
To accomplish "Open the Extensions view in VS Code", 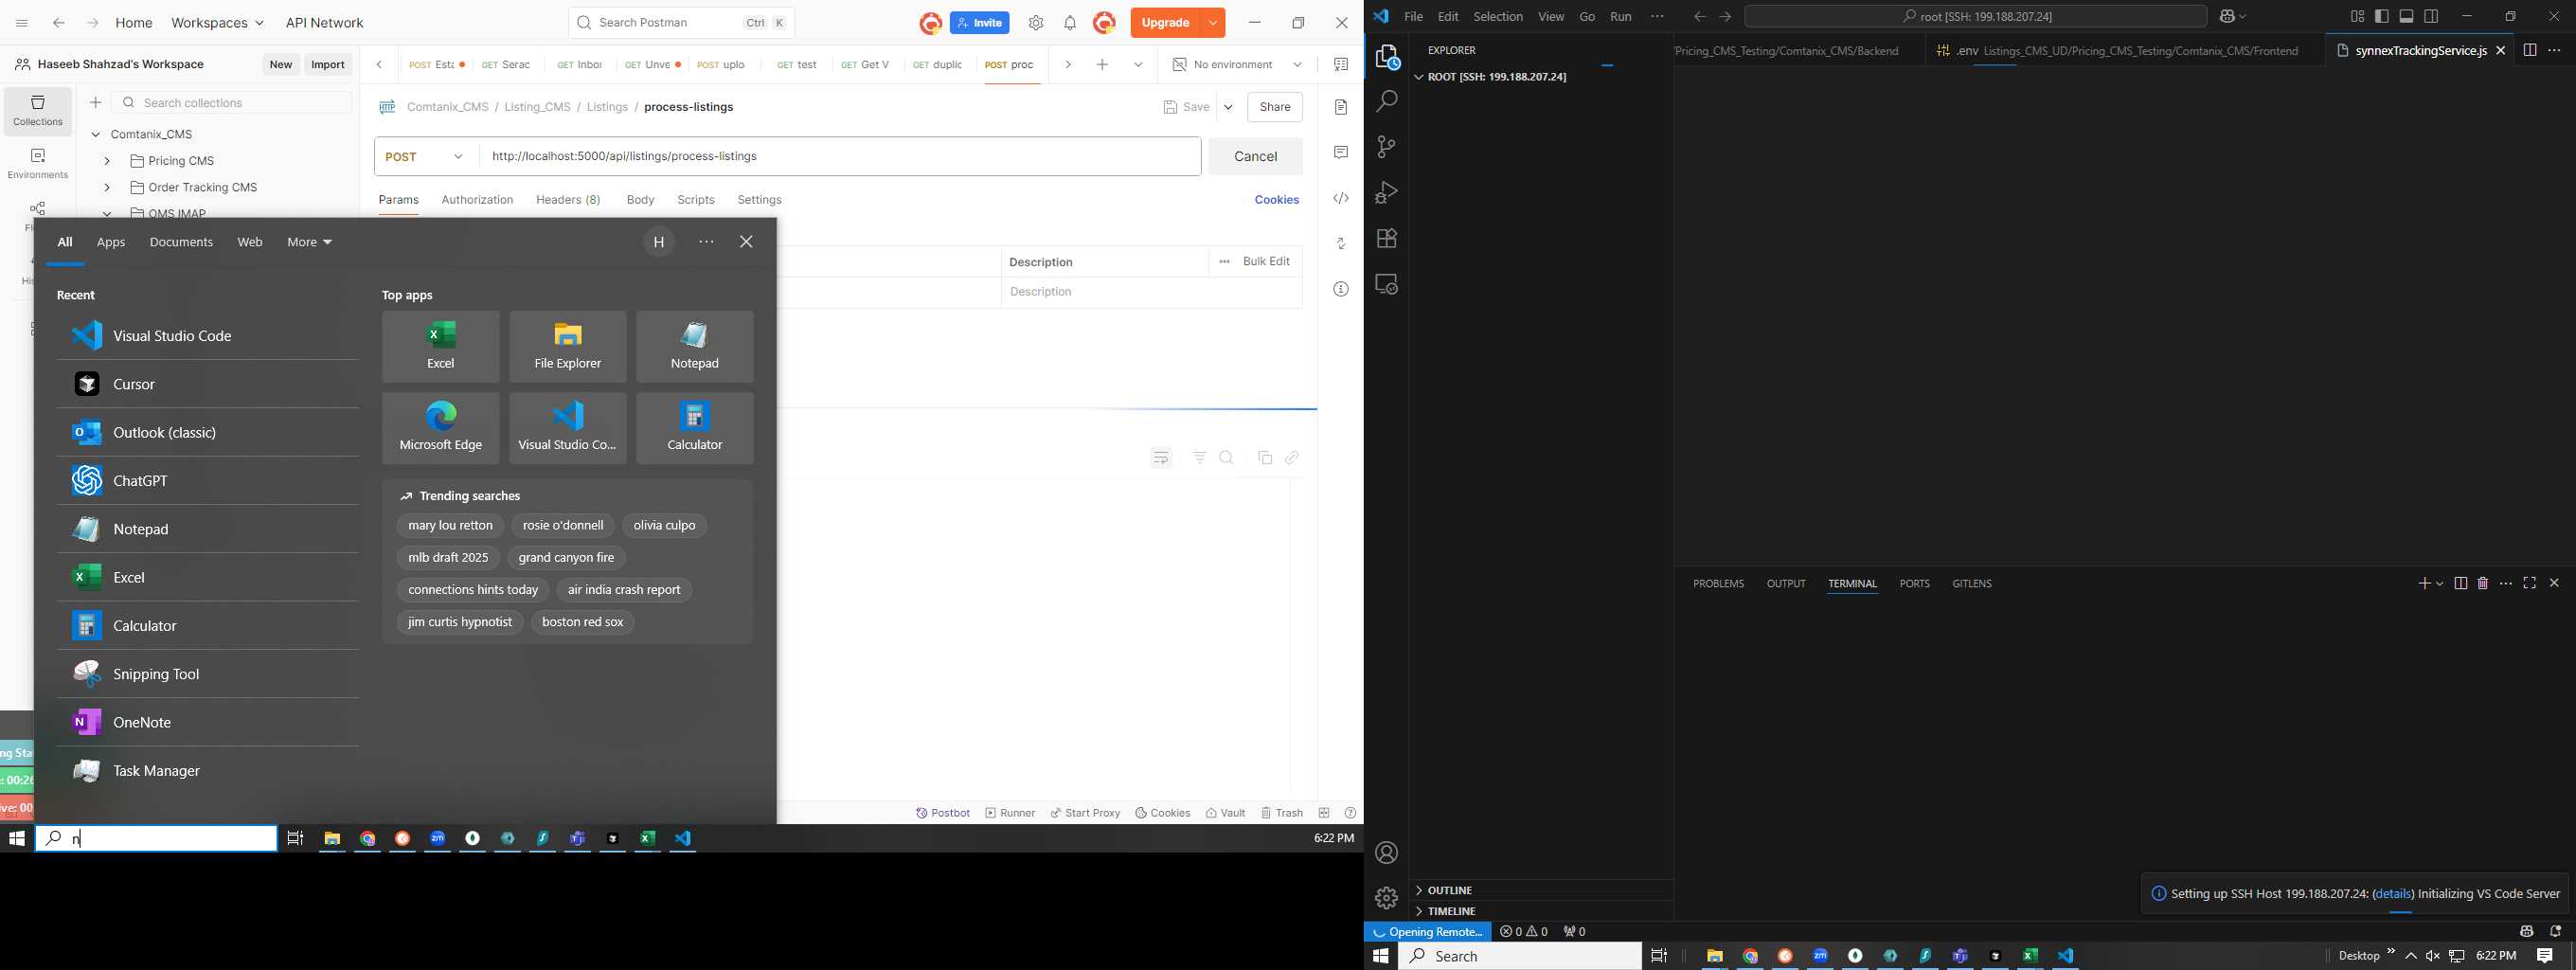I will coord(1386,238).
